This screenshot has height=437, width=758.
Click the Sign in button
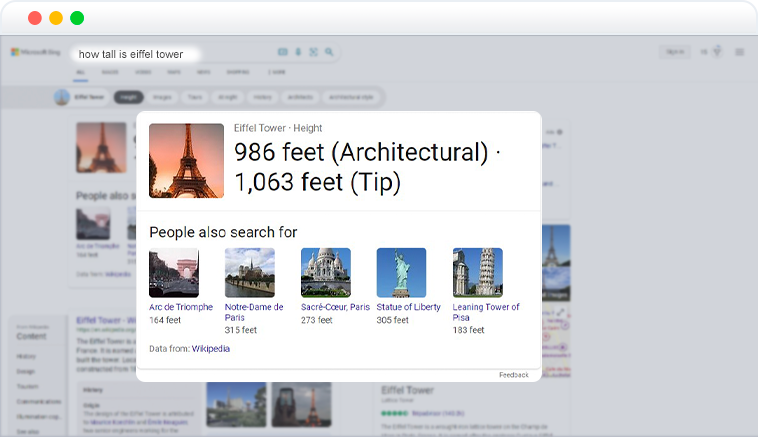(675, 52)
